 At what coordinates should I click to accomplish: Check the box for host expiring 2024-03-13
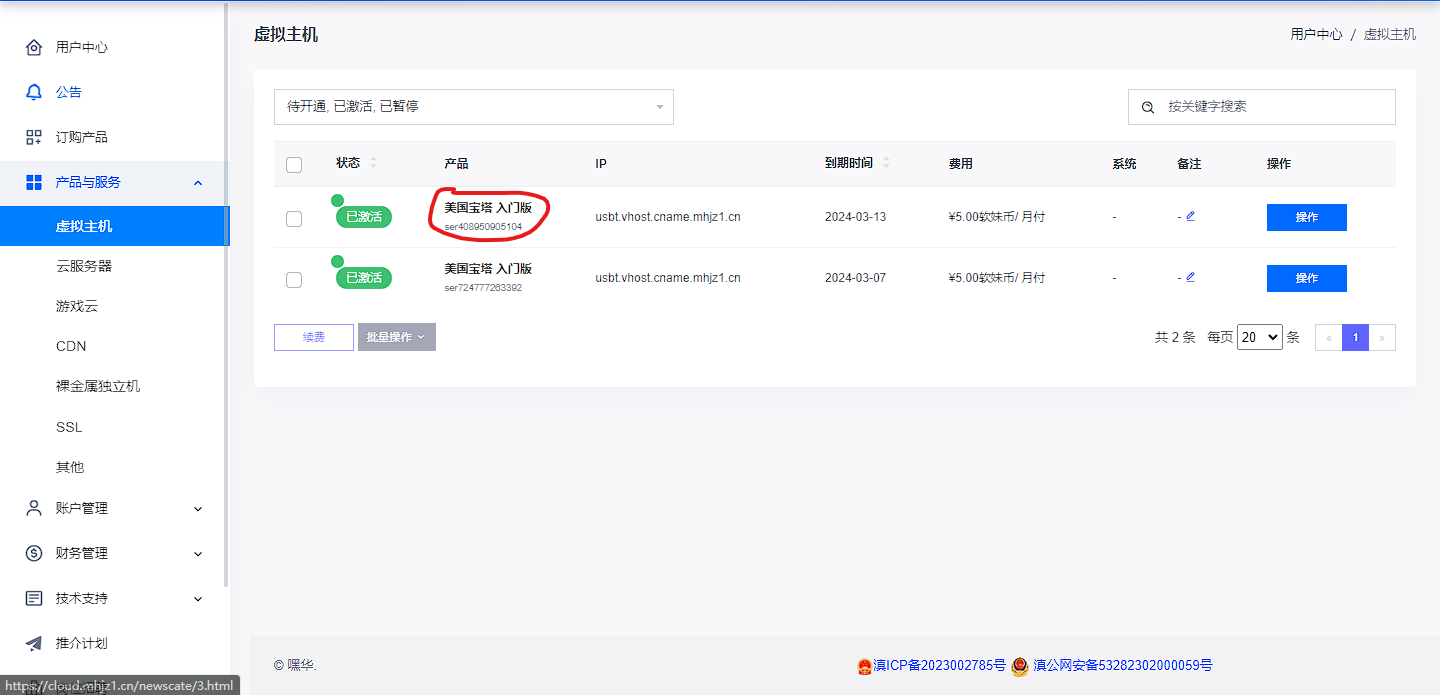pyautogui.click(x=294, y=218)
